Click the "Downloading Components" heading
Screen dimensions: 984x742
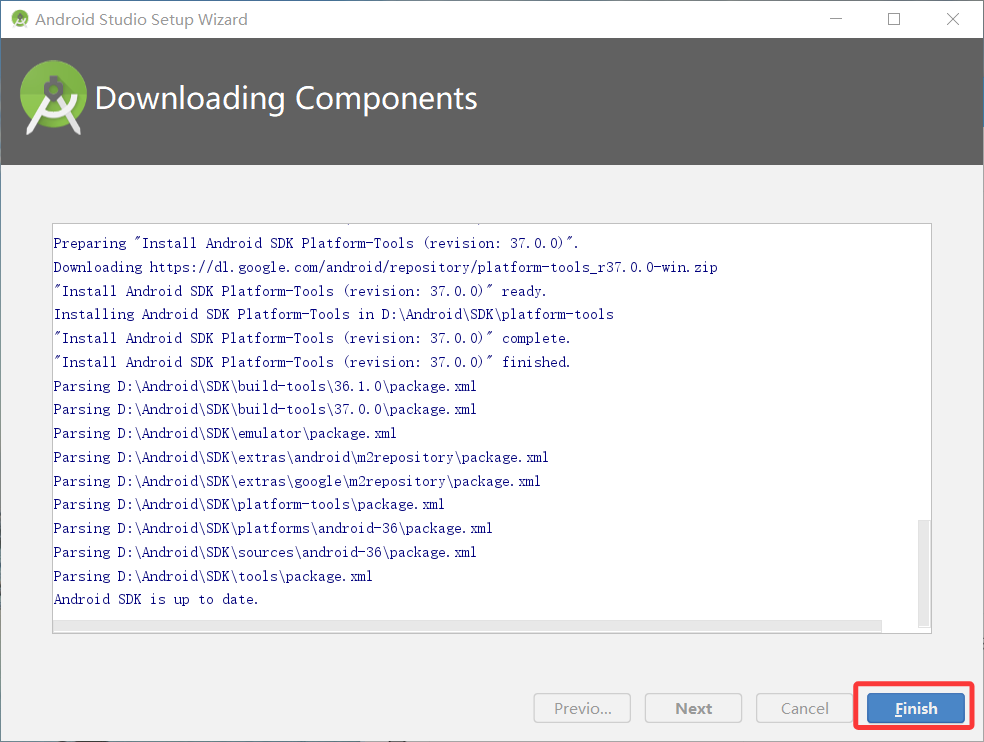pos(286,99)
